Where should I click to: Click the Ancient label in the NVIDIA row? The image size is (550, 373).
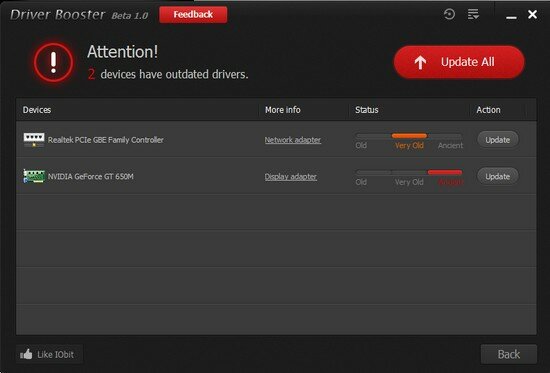[451, 182]
